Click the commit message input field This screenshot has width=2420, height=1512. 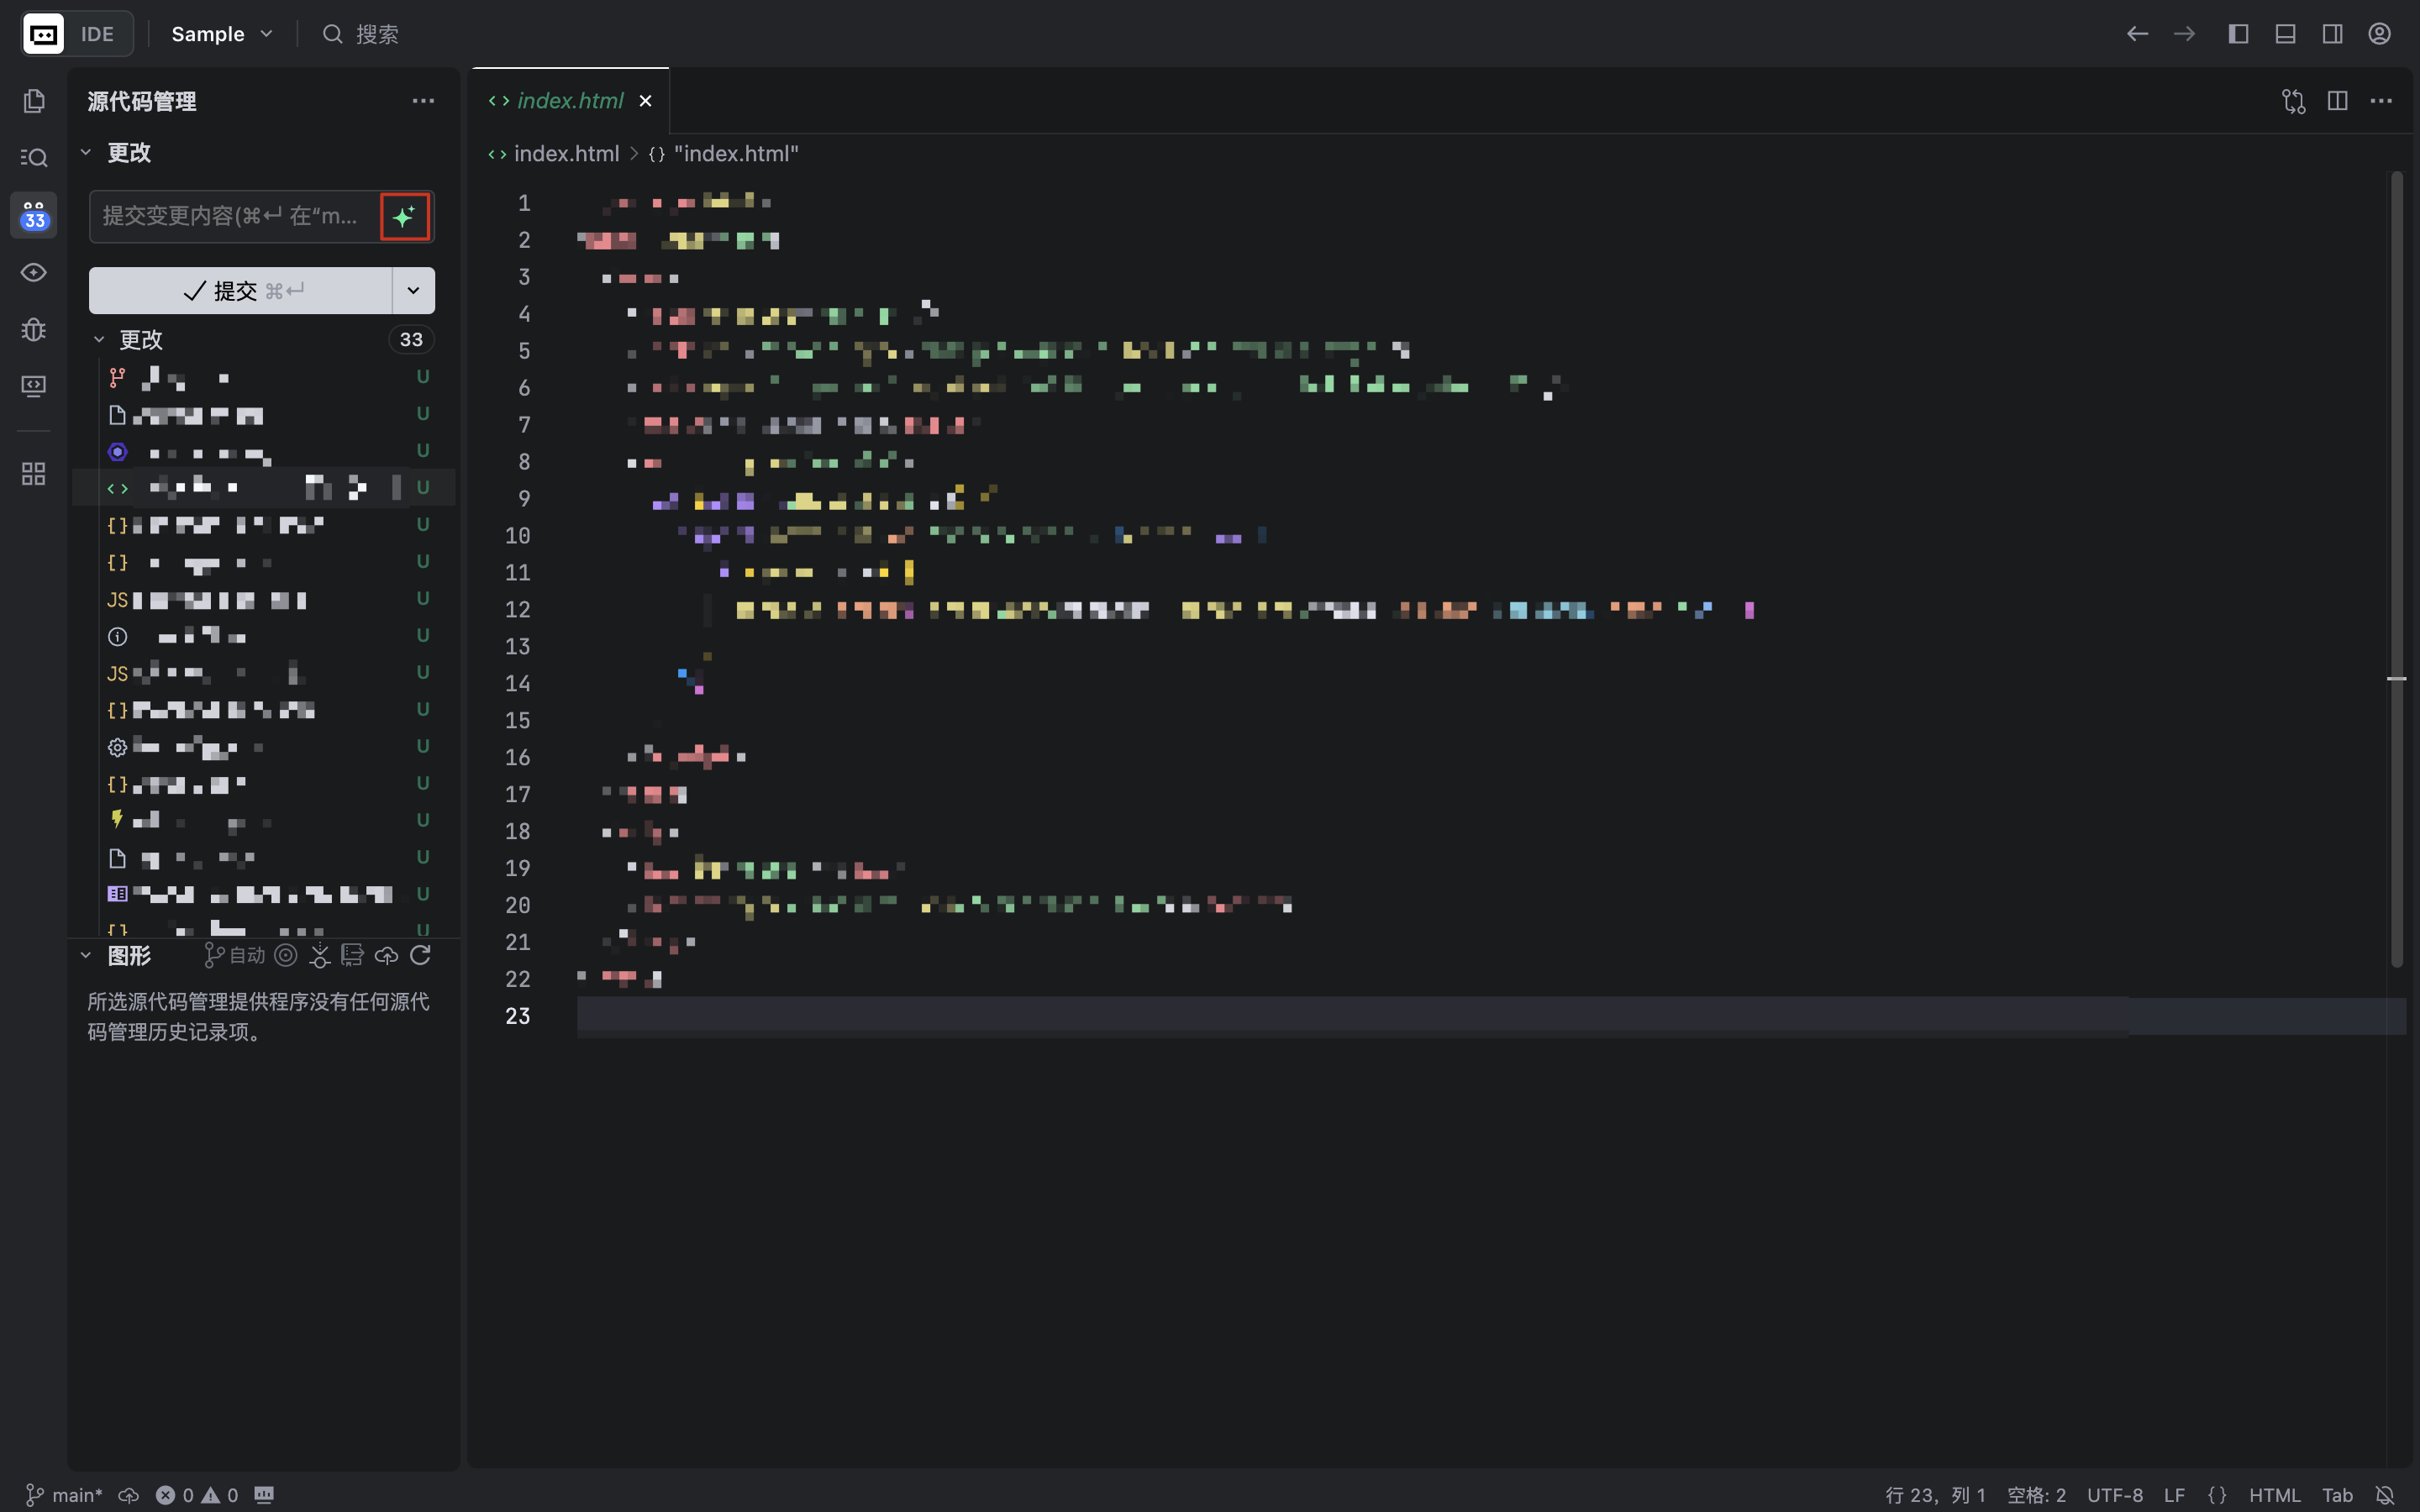(233, 216)
